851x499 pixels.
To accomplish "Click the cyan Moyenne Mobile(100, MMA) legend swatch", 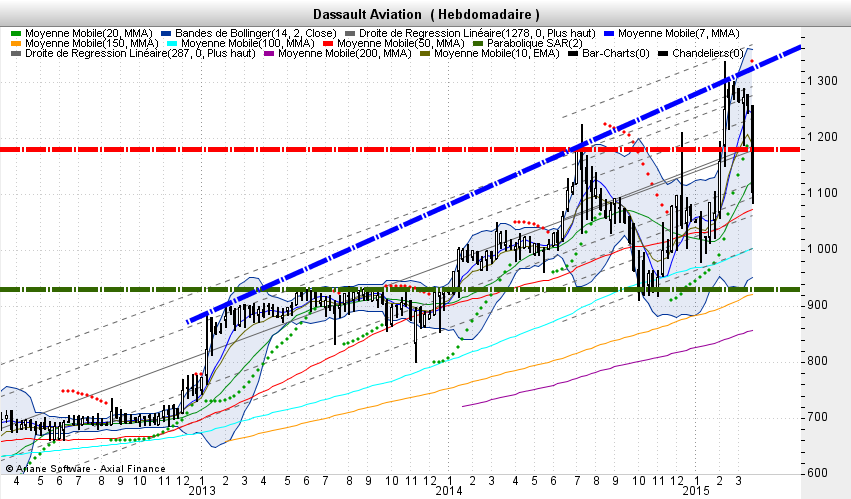I will [x=172, y=43].
